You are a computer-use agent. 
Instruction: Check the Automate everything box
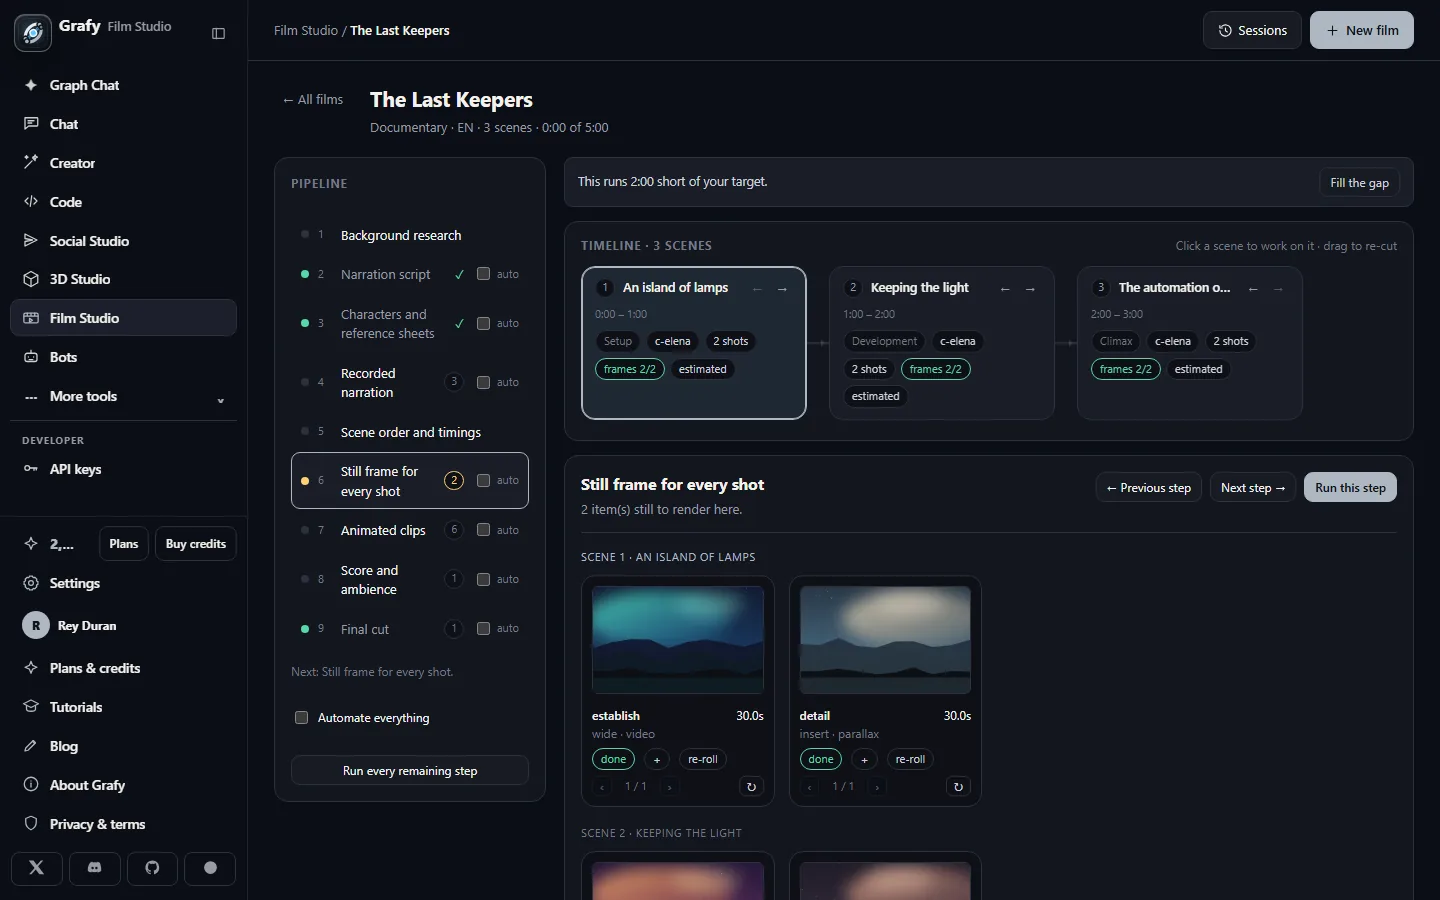point(301,718)
